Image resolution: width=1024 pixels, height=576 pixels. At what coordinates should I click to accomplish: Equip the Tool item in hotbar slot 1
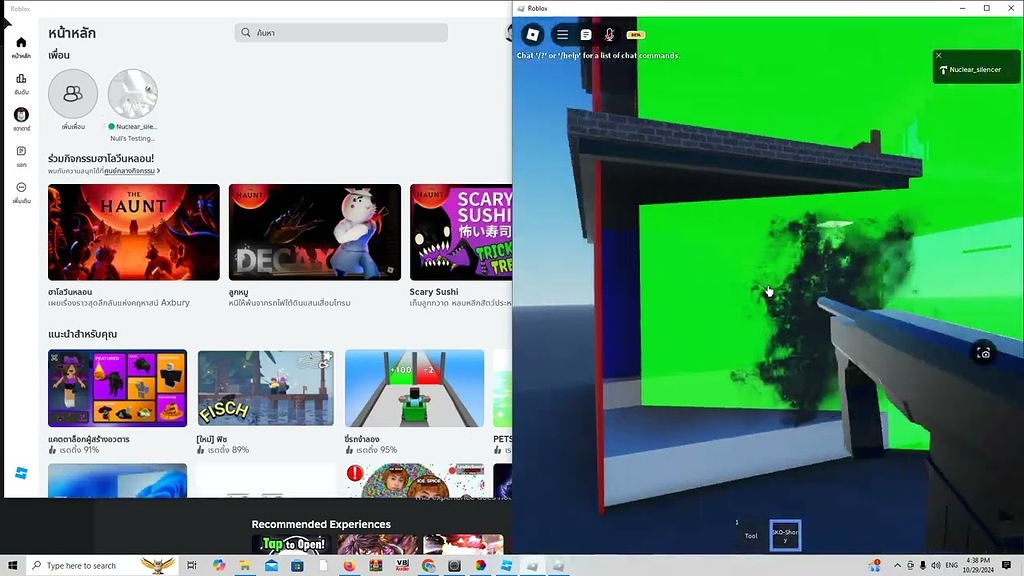point(750,535)
